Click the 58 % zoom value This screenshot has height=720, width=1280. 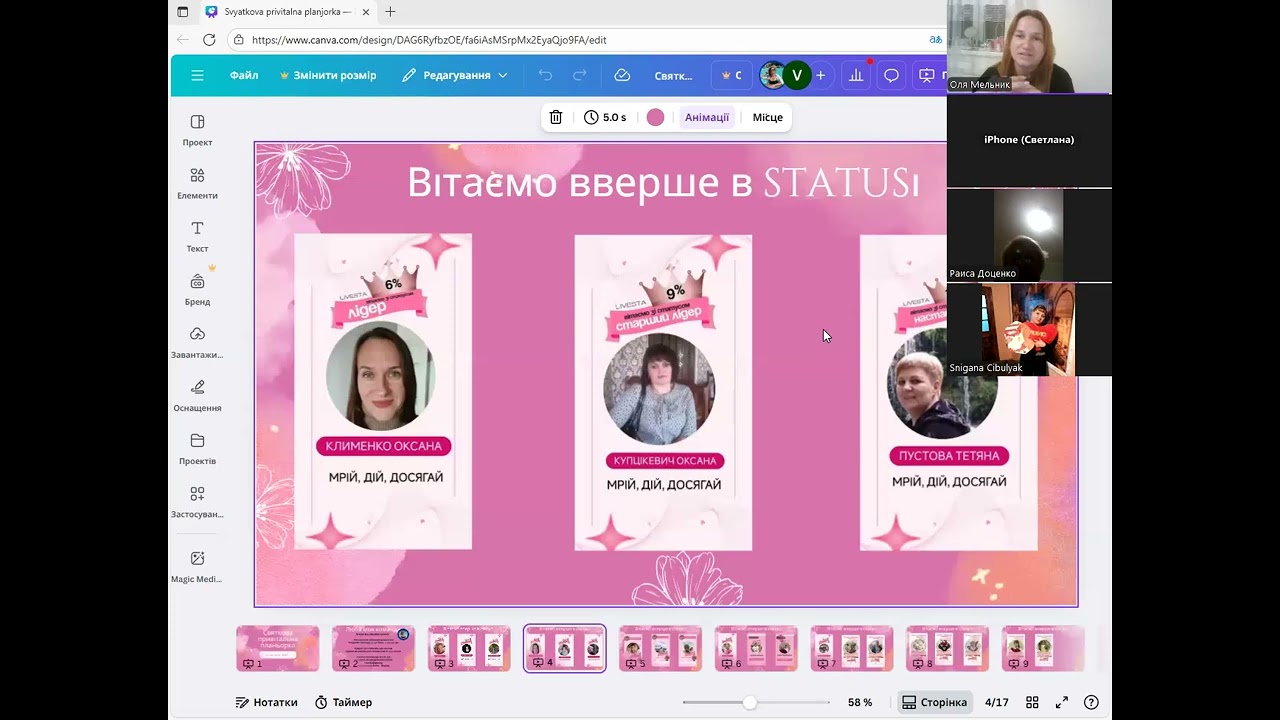pos(860,702)
